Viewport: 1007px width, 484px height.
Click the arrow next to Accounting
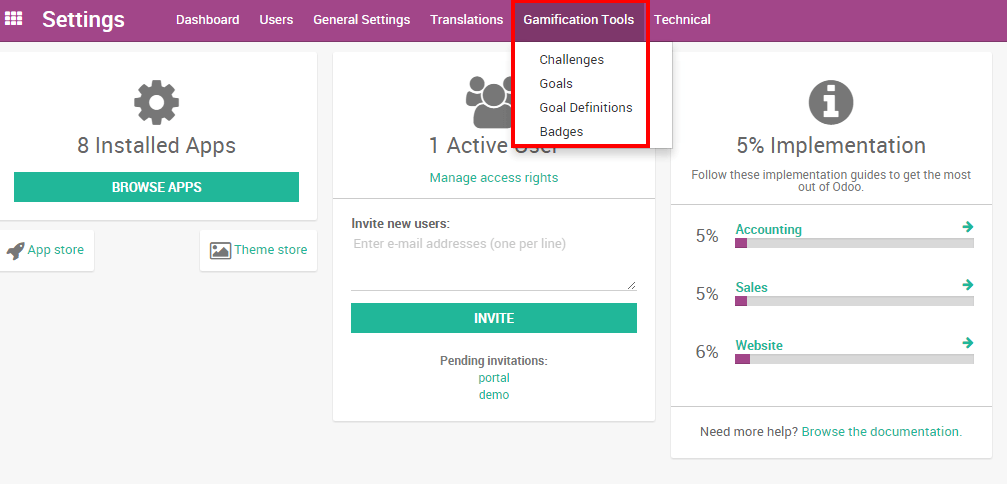pyautogui.click(x=967, y=227)
